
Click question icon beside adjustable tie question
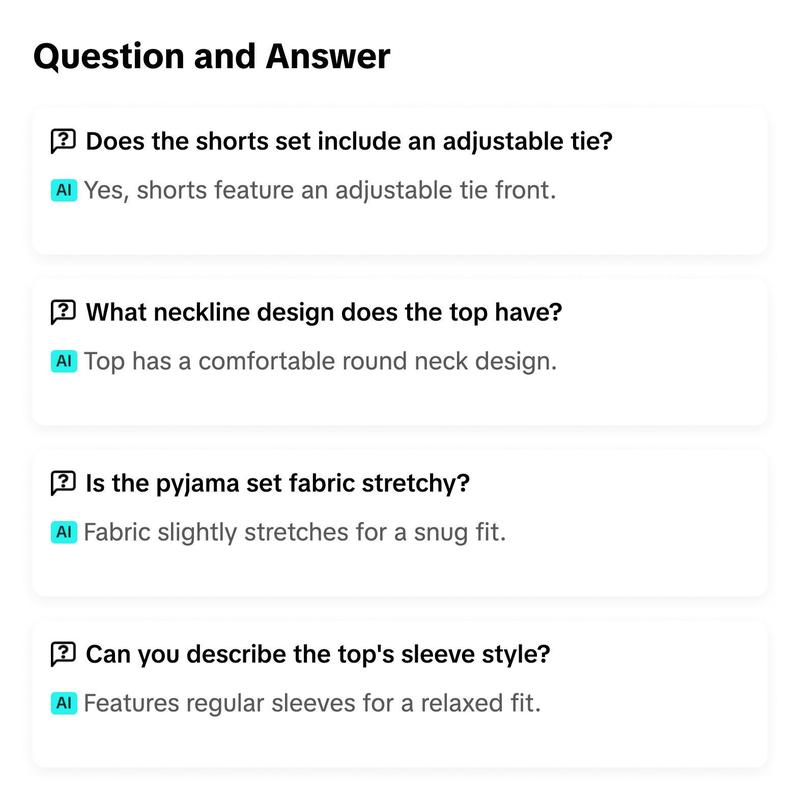pyautogui.click(x=63, y=141)
